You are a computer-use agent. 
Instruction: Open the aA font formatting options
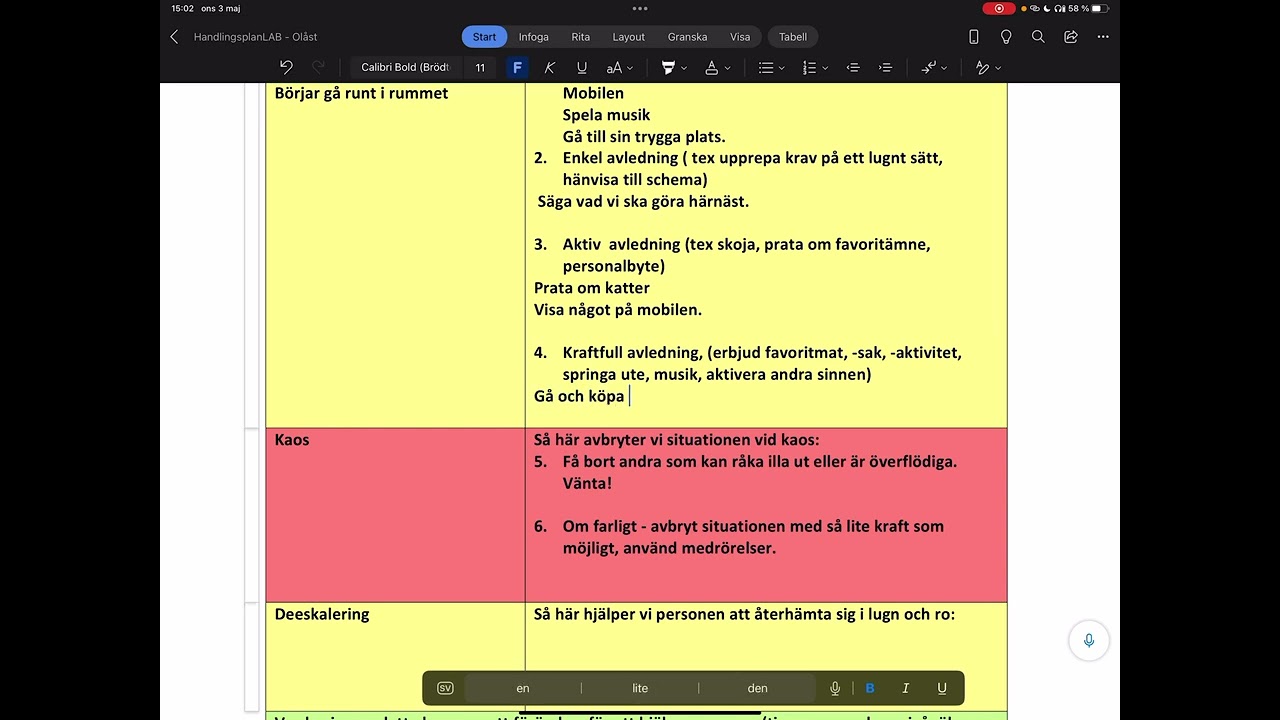pos(614,67)
